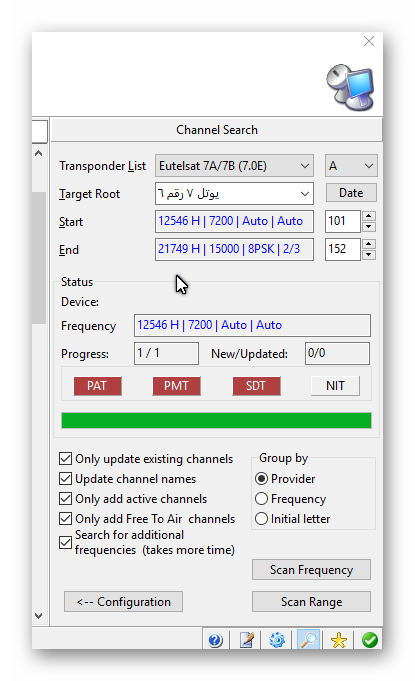The width and height of the screenshot is (415, 681).
Task: Click the satellite dish and monitor icon
Action: (350, 87)
